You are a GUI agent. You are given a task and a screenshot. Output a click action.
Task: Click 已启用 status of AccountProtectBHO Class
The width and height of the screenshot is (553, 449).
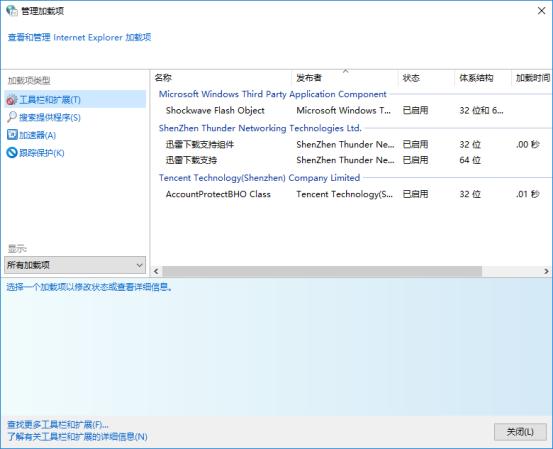415,194
